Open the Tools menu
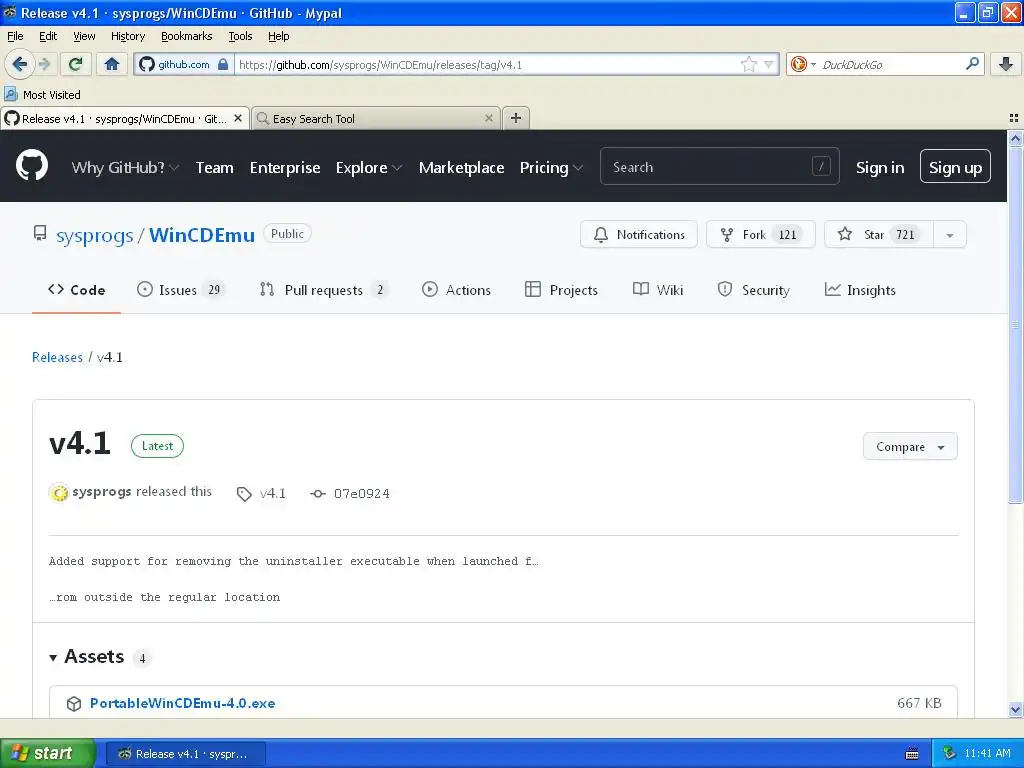This screenshot has width=1024, height=768. 240,36
